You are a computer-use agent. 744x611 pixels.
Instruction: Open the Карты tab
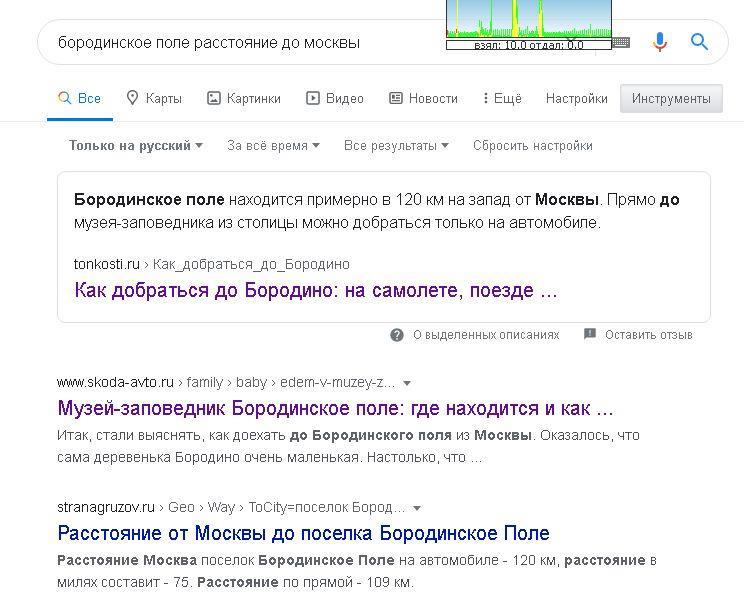pos(153,98)
